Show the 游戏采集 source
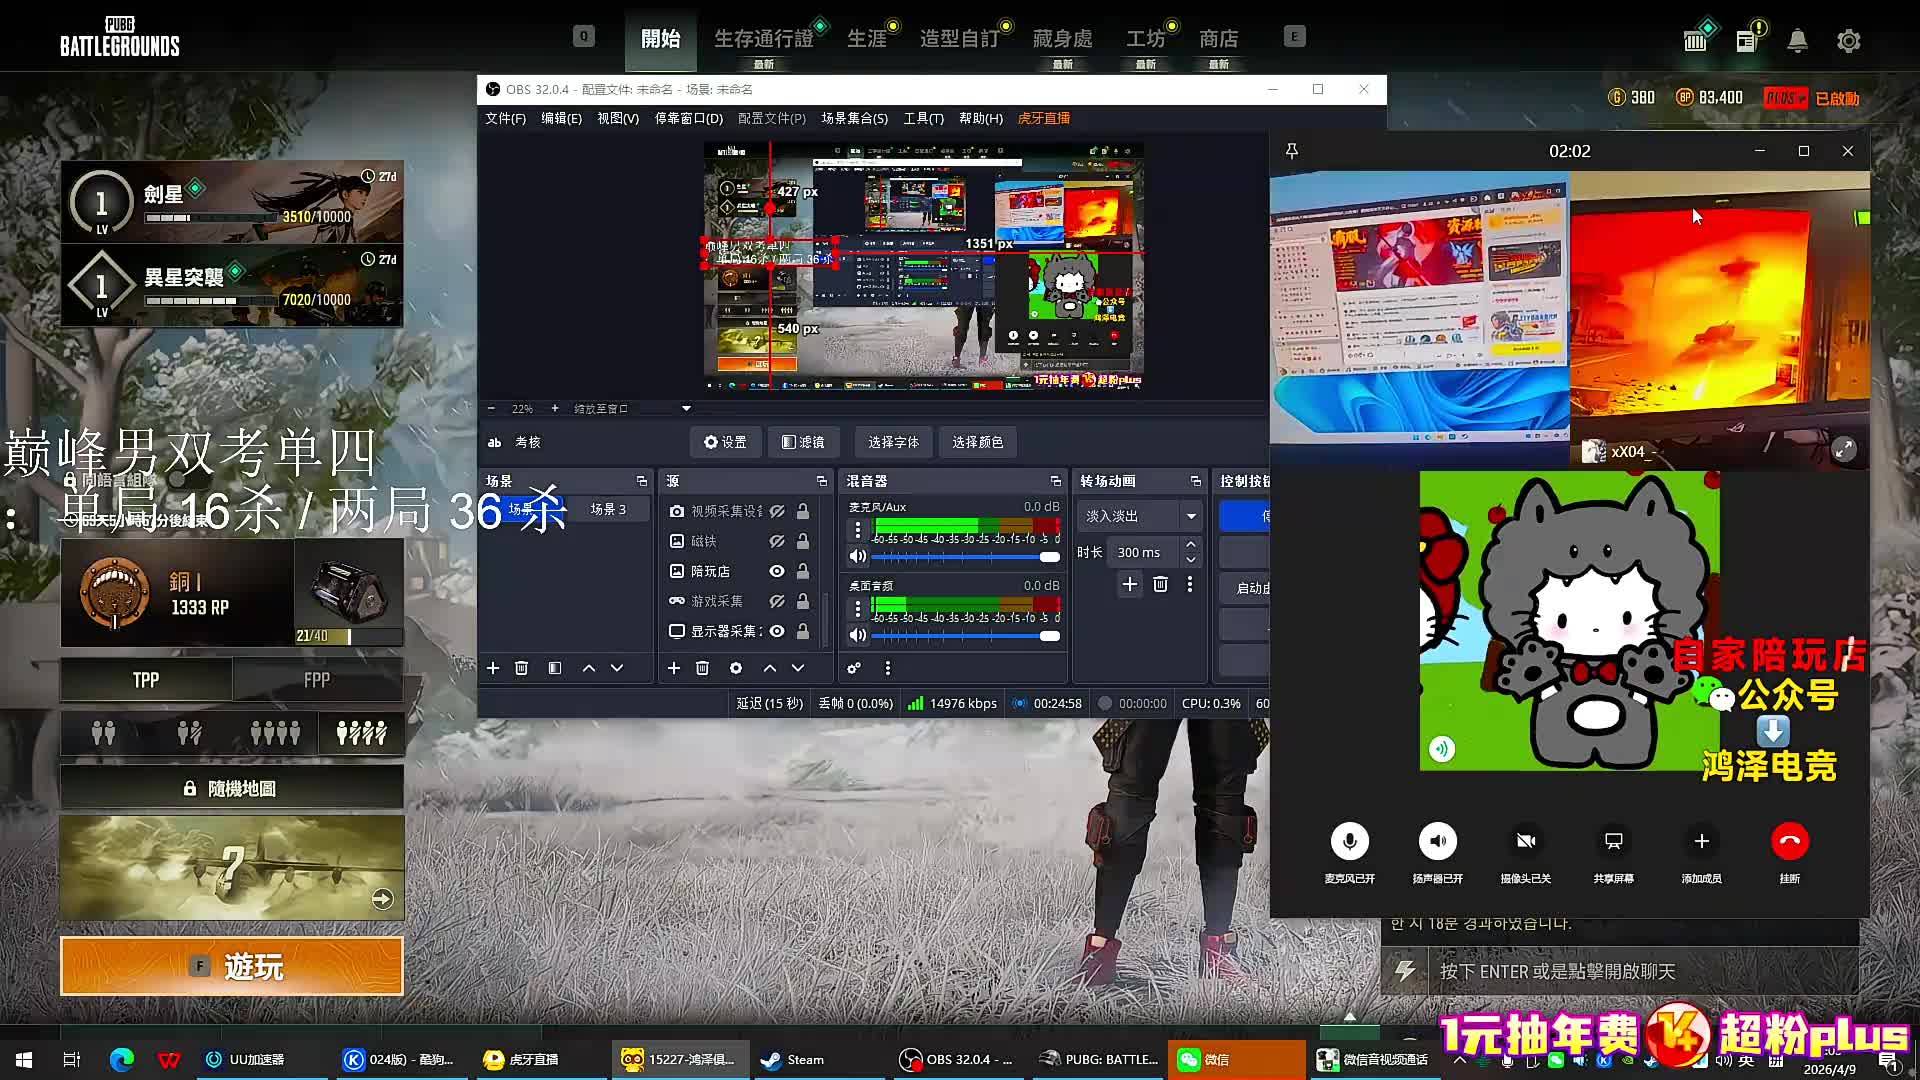The width and height of the screenshot is (1920, 1080). (776, 601)
